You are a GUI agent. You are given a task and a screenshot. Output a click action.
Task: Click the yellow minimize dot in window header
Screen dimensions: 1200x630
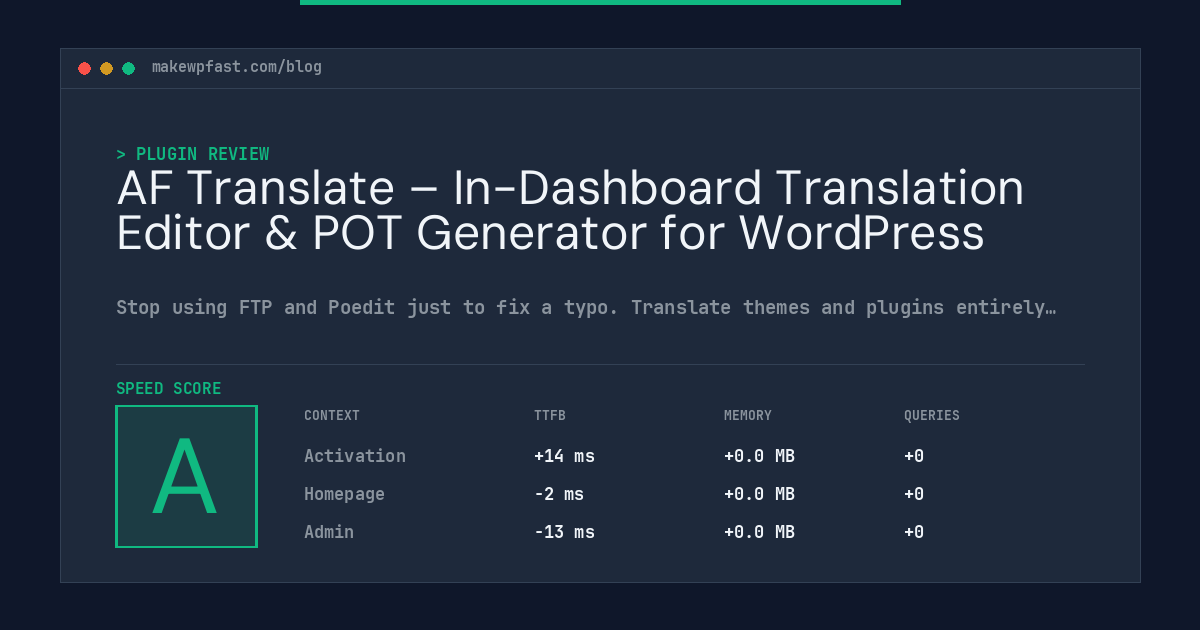[107, 68]
